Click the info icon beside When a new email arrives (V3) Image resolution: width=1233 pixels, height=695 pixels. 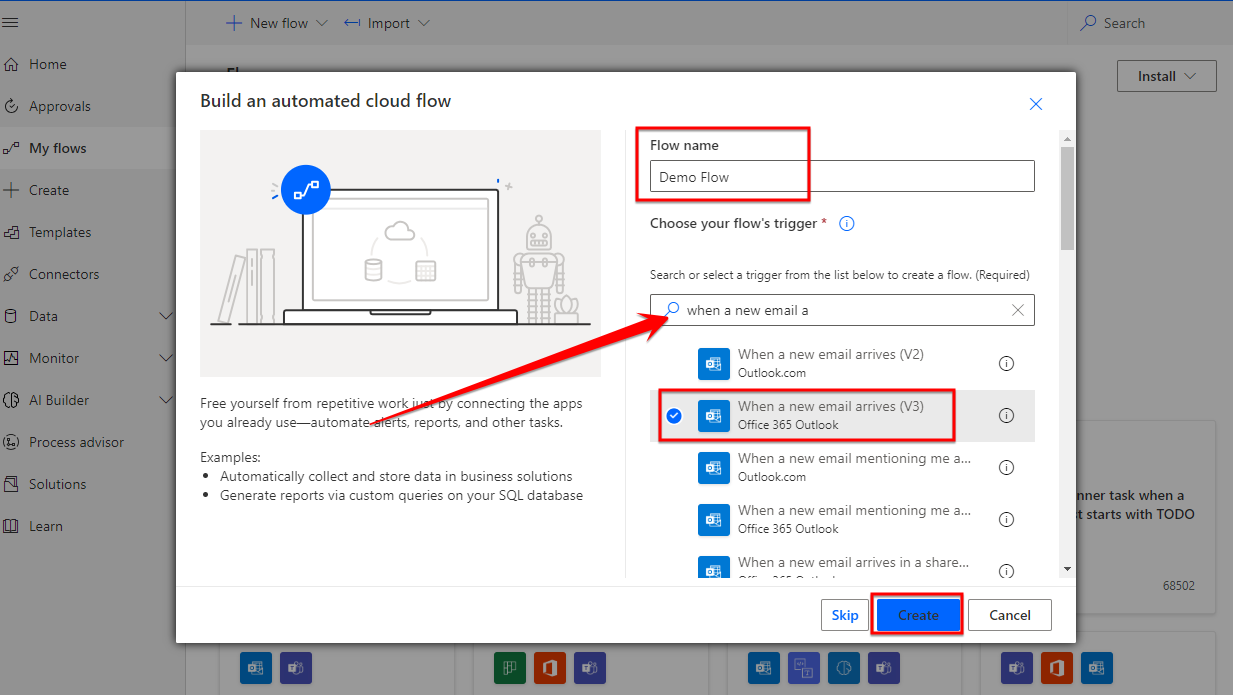pos(1006,416)
